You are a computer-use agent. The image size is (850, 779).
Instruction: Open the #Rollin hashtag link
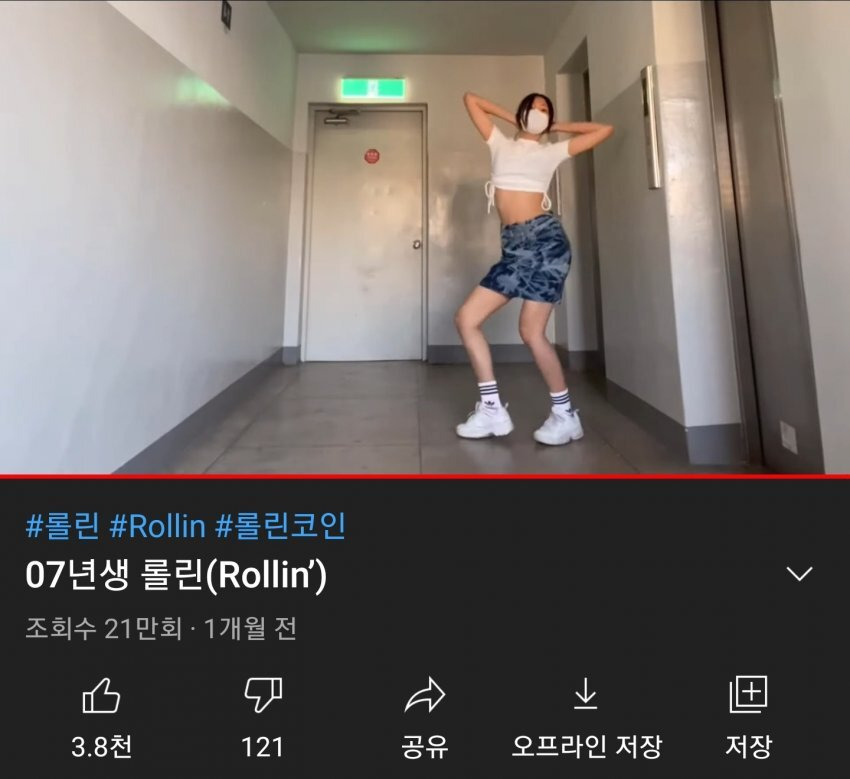(x=157, y=526)
